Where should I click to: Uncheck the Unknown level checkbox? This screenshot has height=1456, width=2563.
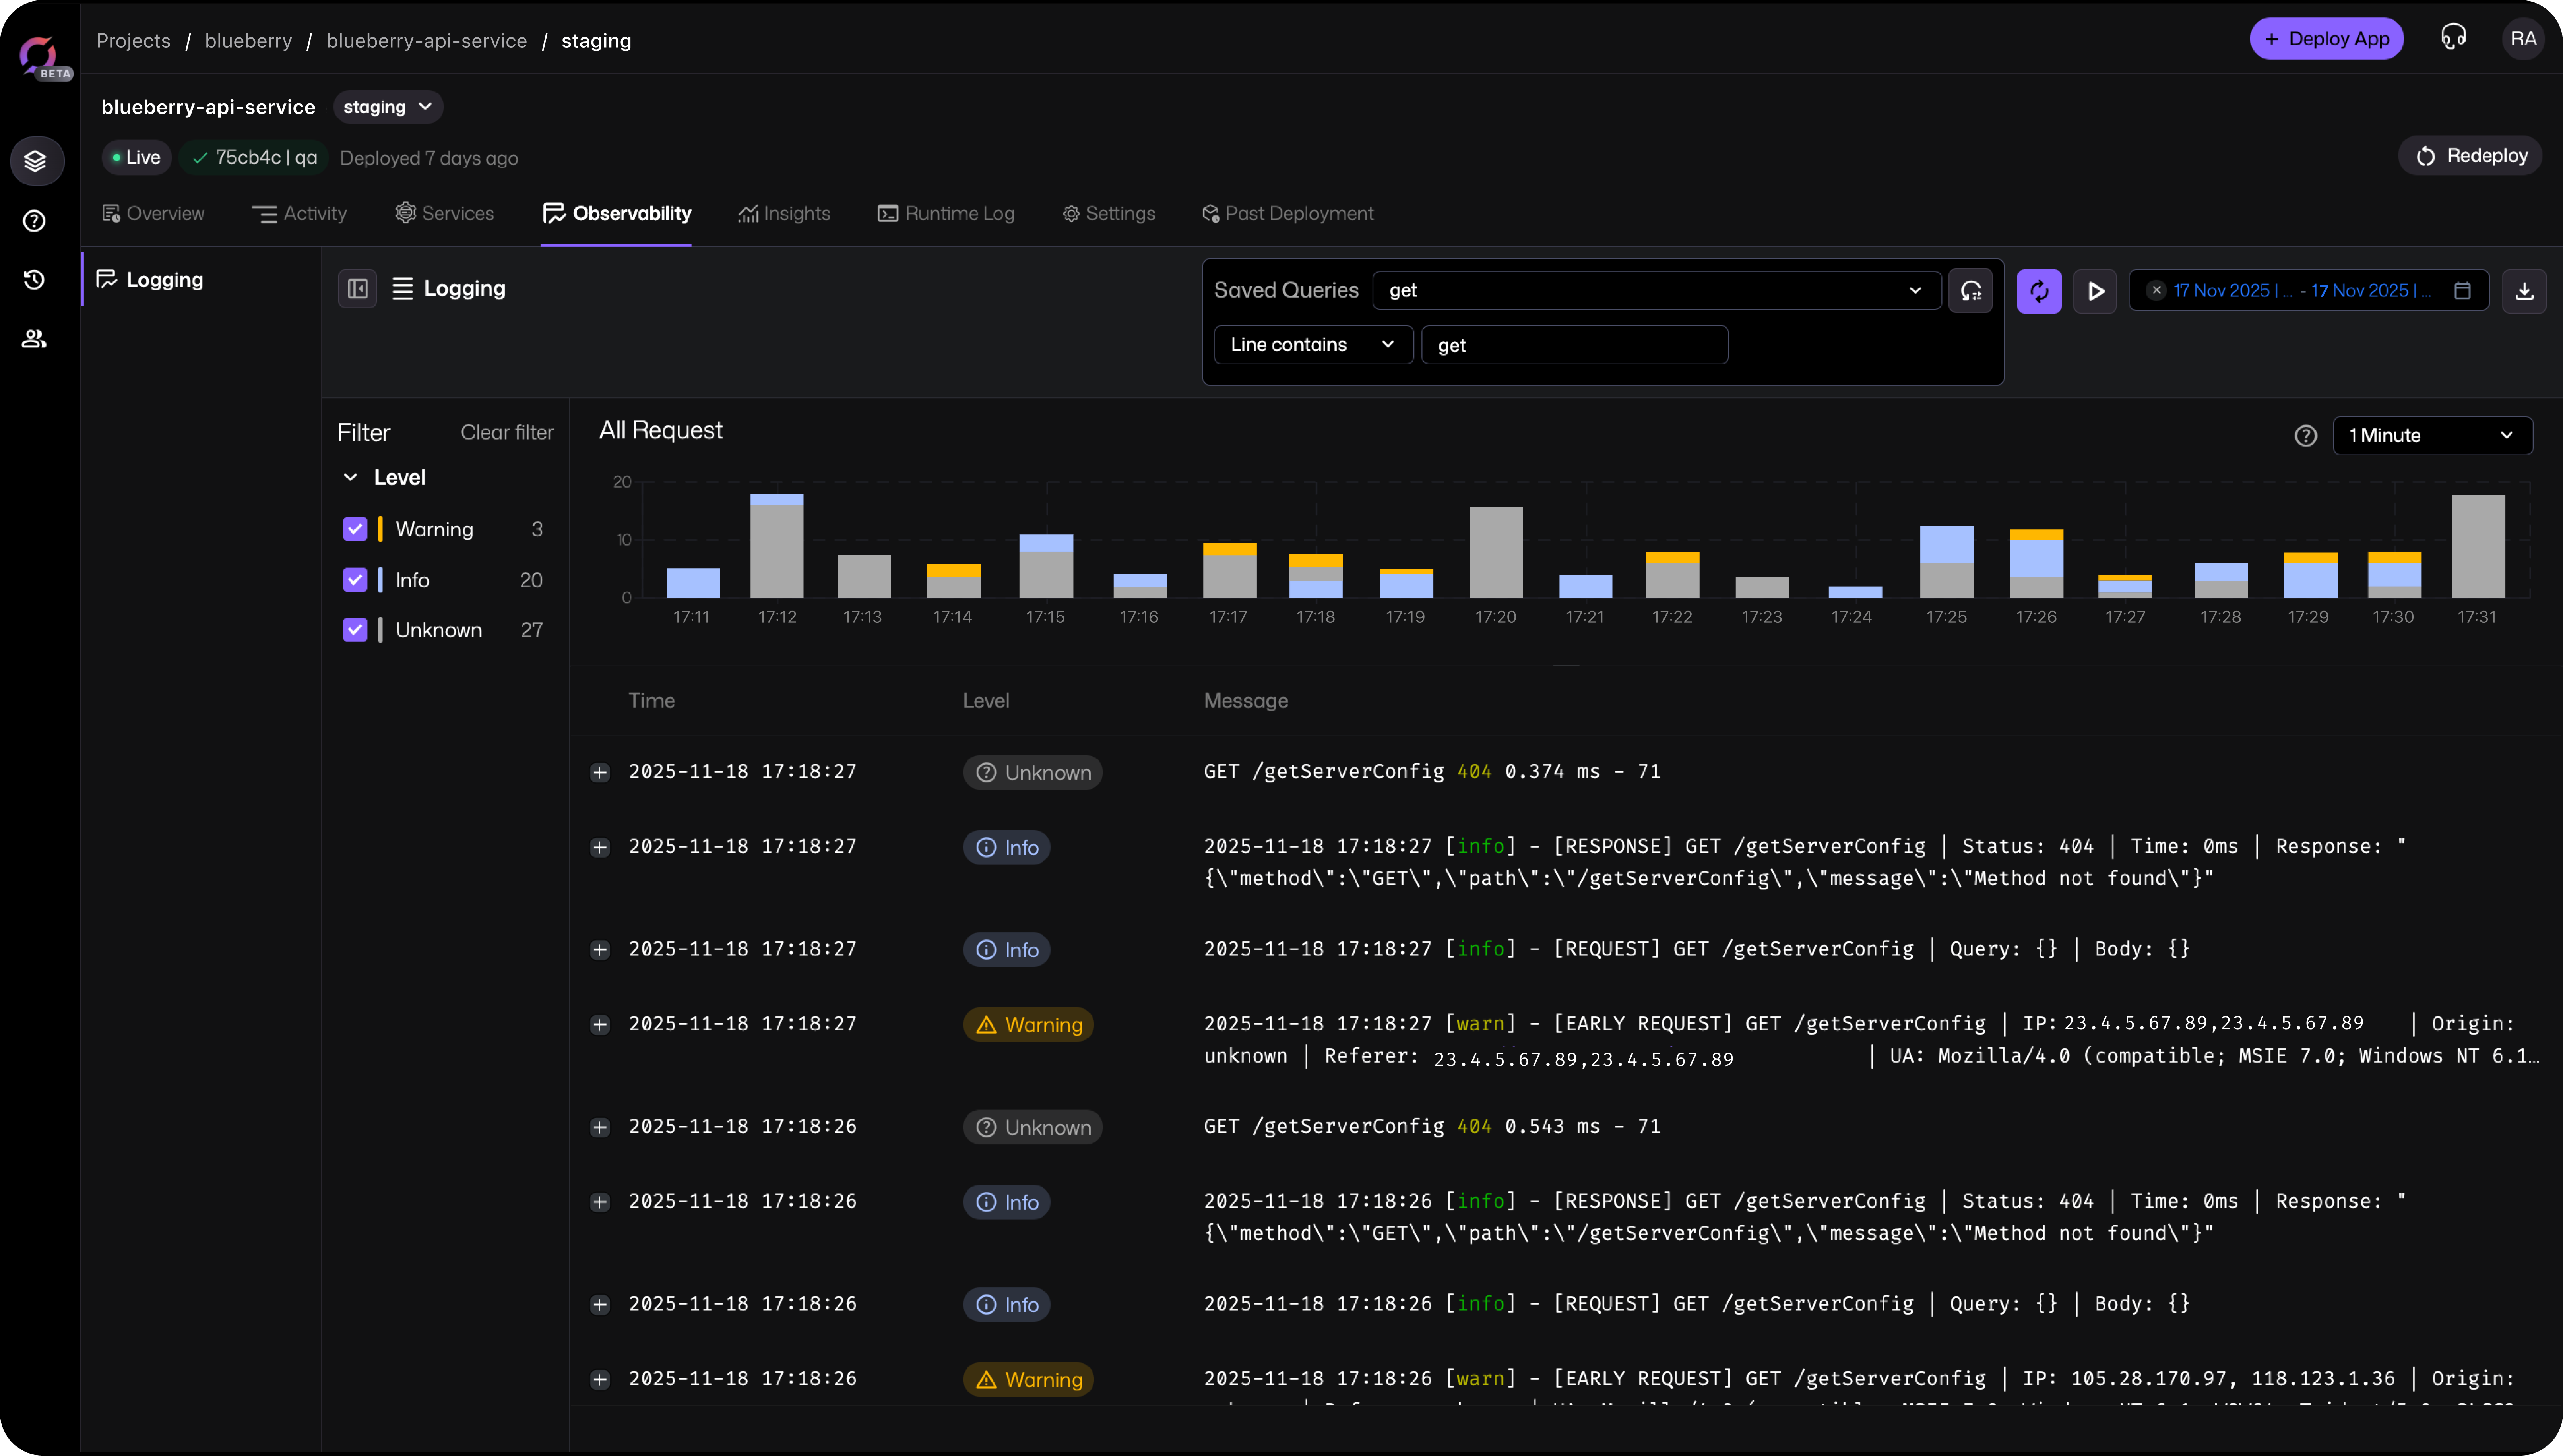point(355,630)
